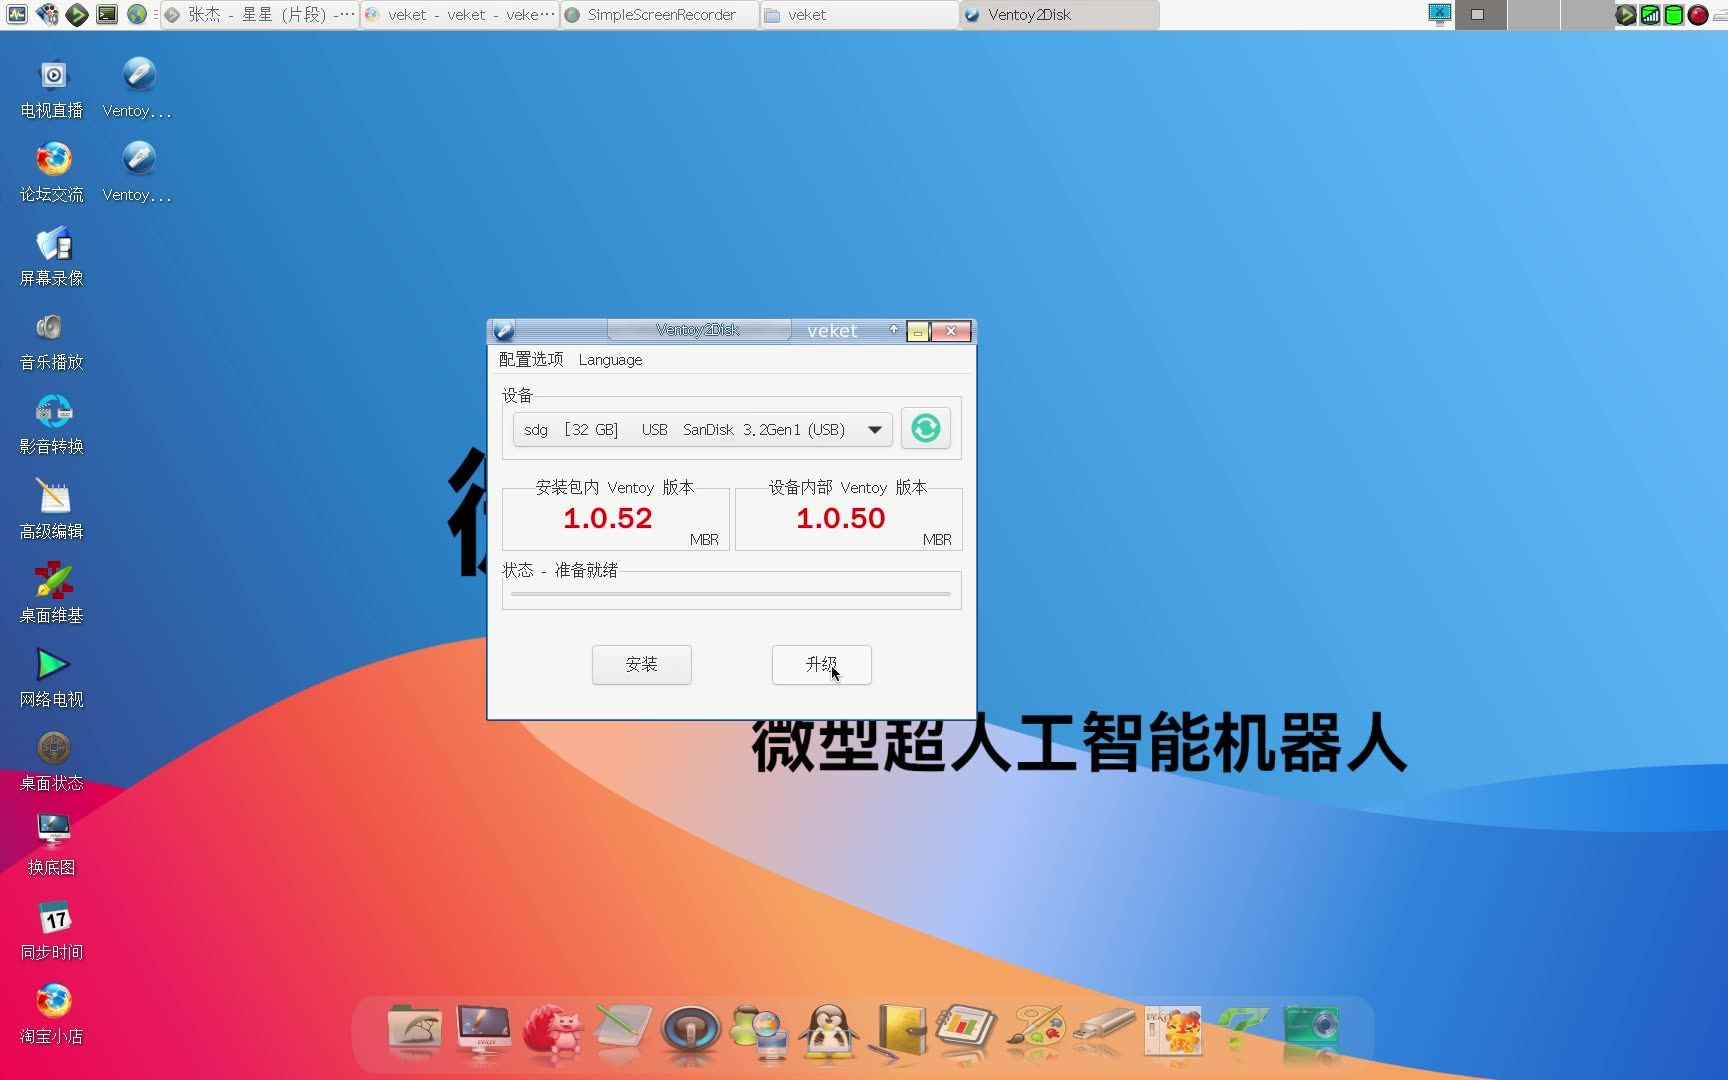Screen dimensions: 1728x1080
Task: Click the 升级 upgrade button
Action: [820, 664]
